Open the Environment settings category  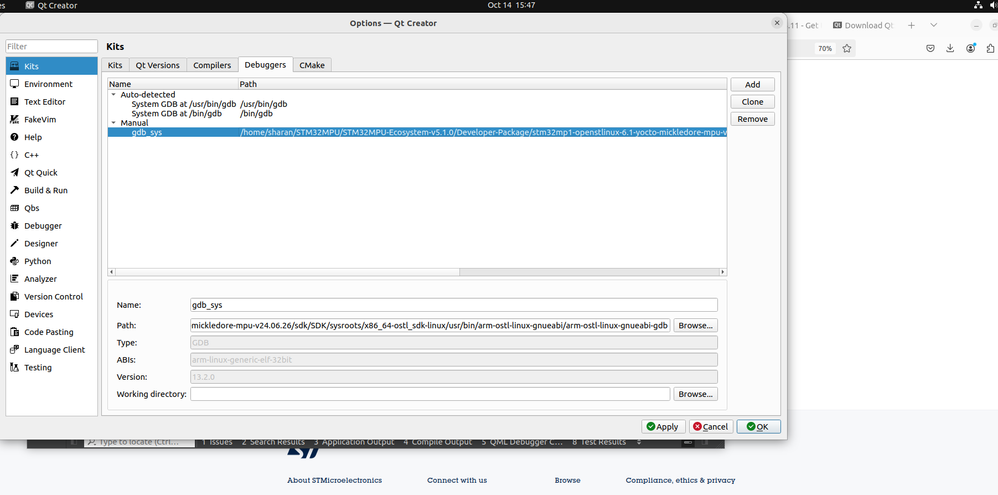pyautogui.click(x=52, y=84)
